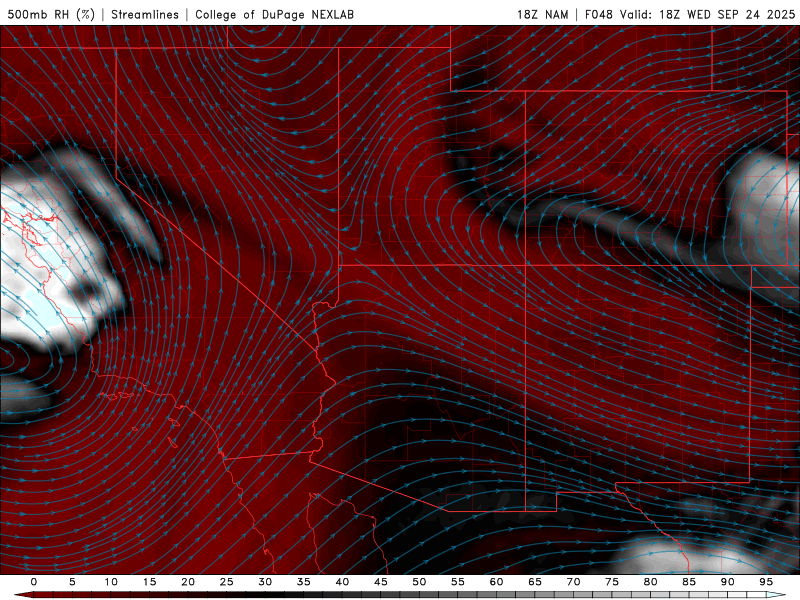Click the "Streamlines" label in header
Image resolution: width=800 pixels, height=600 pixels.
(145, 14)
